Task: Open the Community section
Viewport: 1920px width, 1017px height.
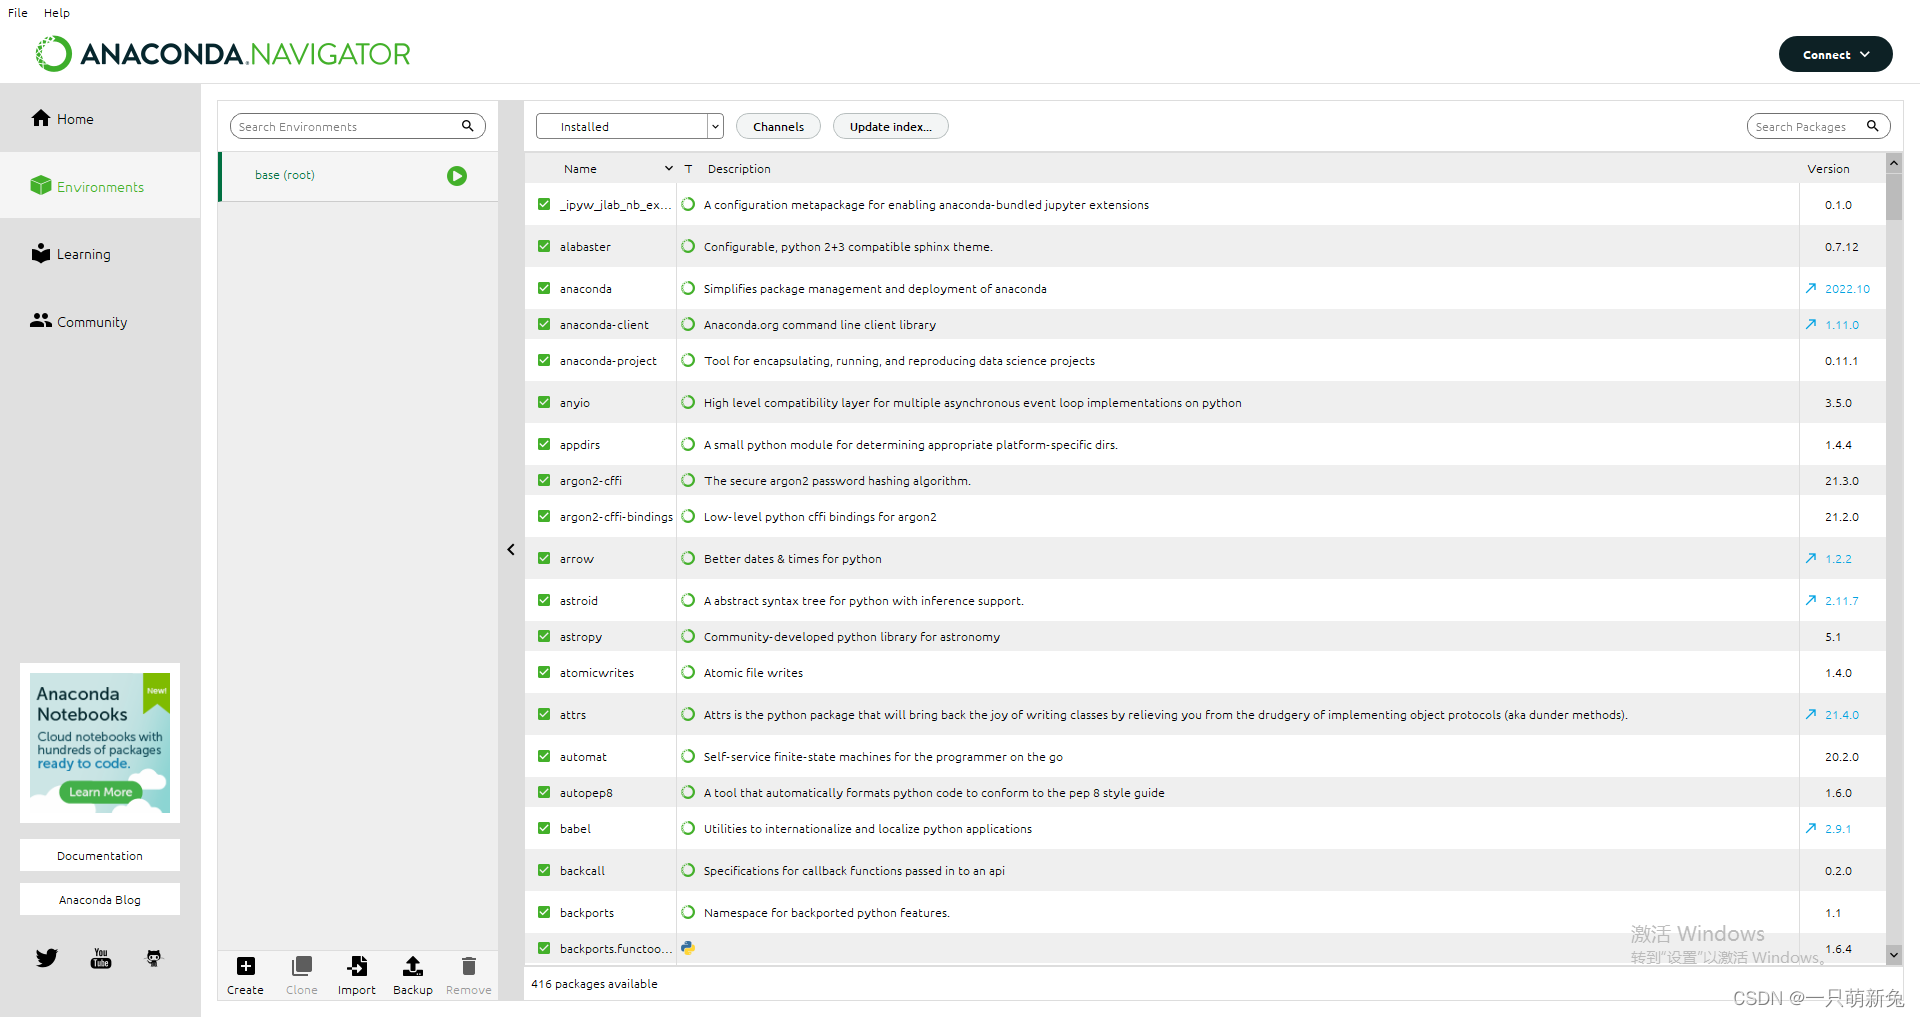Action: pos(100,321)
